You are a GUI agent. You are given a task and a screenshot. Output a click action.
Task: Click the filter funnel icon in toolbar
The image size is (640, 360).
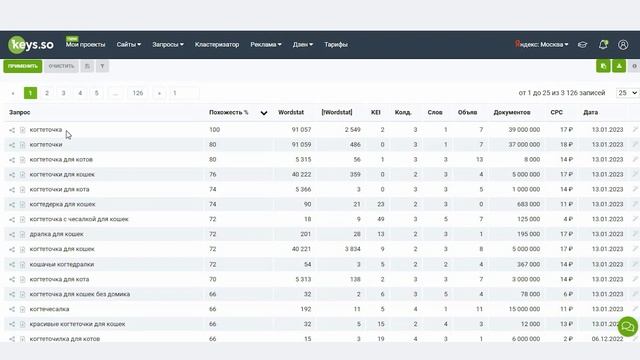pyautogui.click(x=102, y=66)
